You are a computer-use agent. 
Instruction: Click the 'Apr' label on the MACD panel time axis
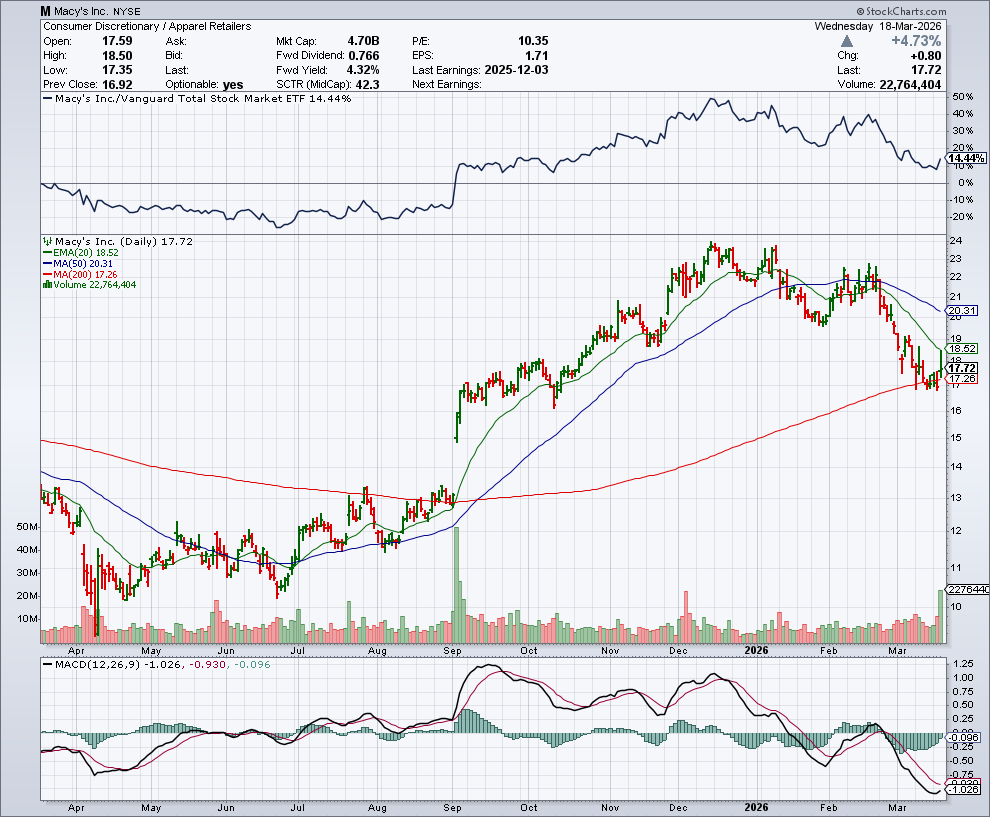[x=76, y=808]
